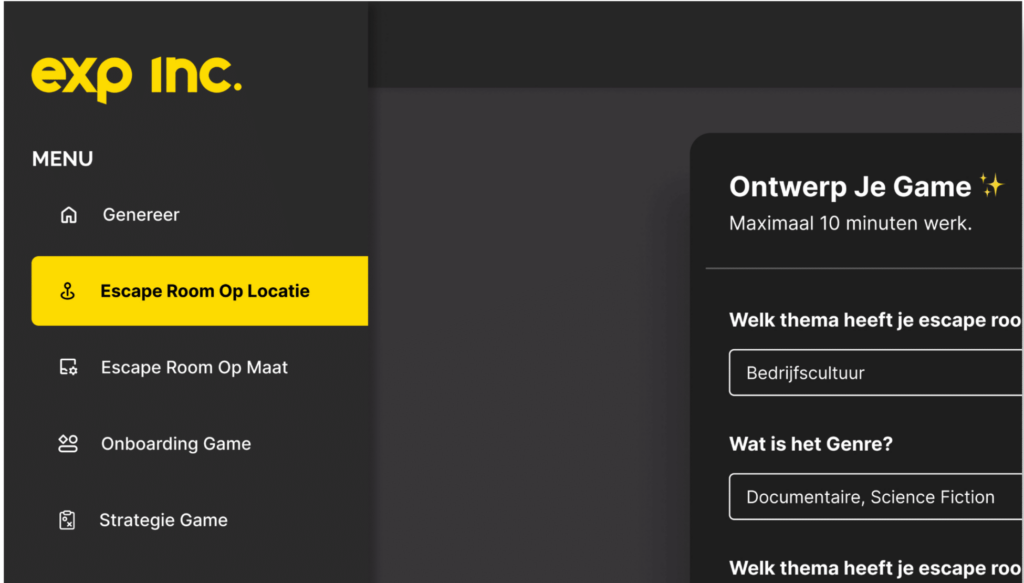Screen dimensions: 1024x583
Task: Click the Bedrijfscultuur theme input field
Action: 876,373
